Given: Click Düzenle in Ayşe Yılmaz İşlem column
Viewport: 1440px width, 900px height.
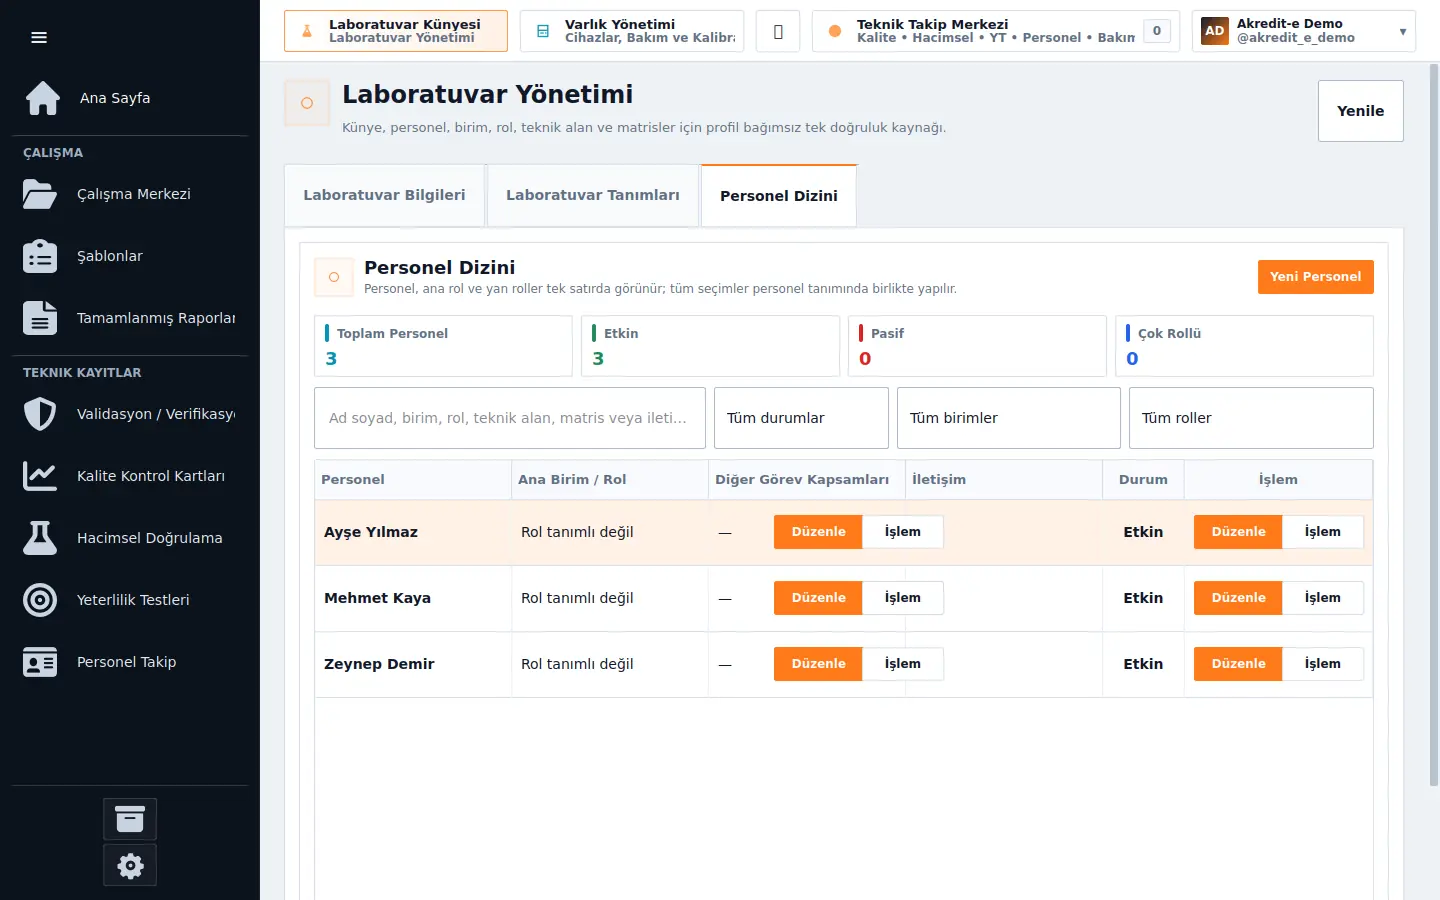Looking at the screenshot, I should click(x=1238, y=532).
